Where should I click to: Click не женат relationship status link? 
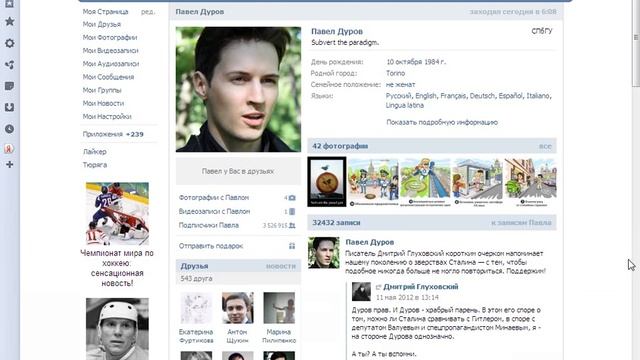click(400, 84)
